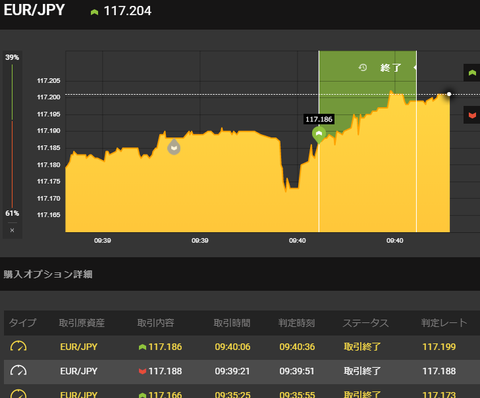The width and height of the screenshot is (480, 398).
Task: Select the green entry marker at 117.186
Action: (x=319, y=135)
